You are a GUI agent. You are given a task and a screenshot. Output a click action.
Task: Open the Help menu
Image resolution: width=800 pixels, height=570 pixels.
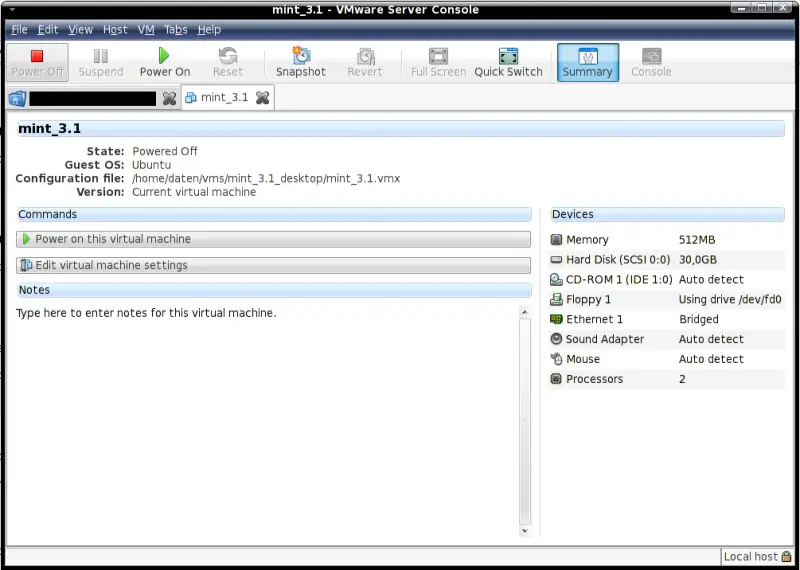point(209,30)
